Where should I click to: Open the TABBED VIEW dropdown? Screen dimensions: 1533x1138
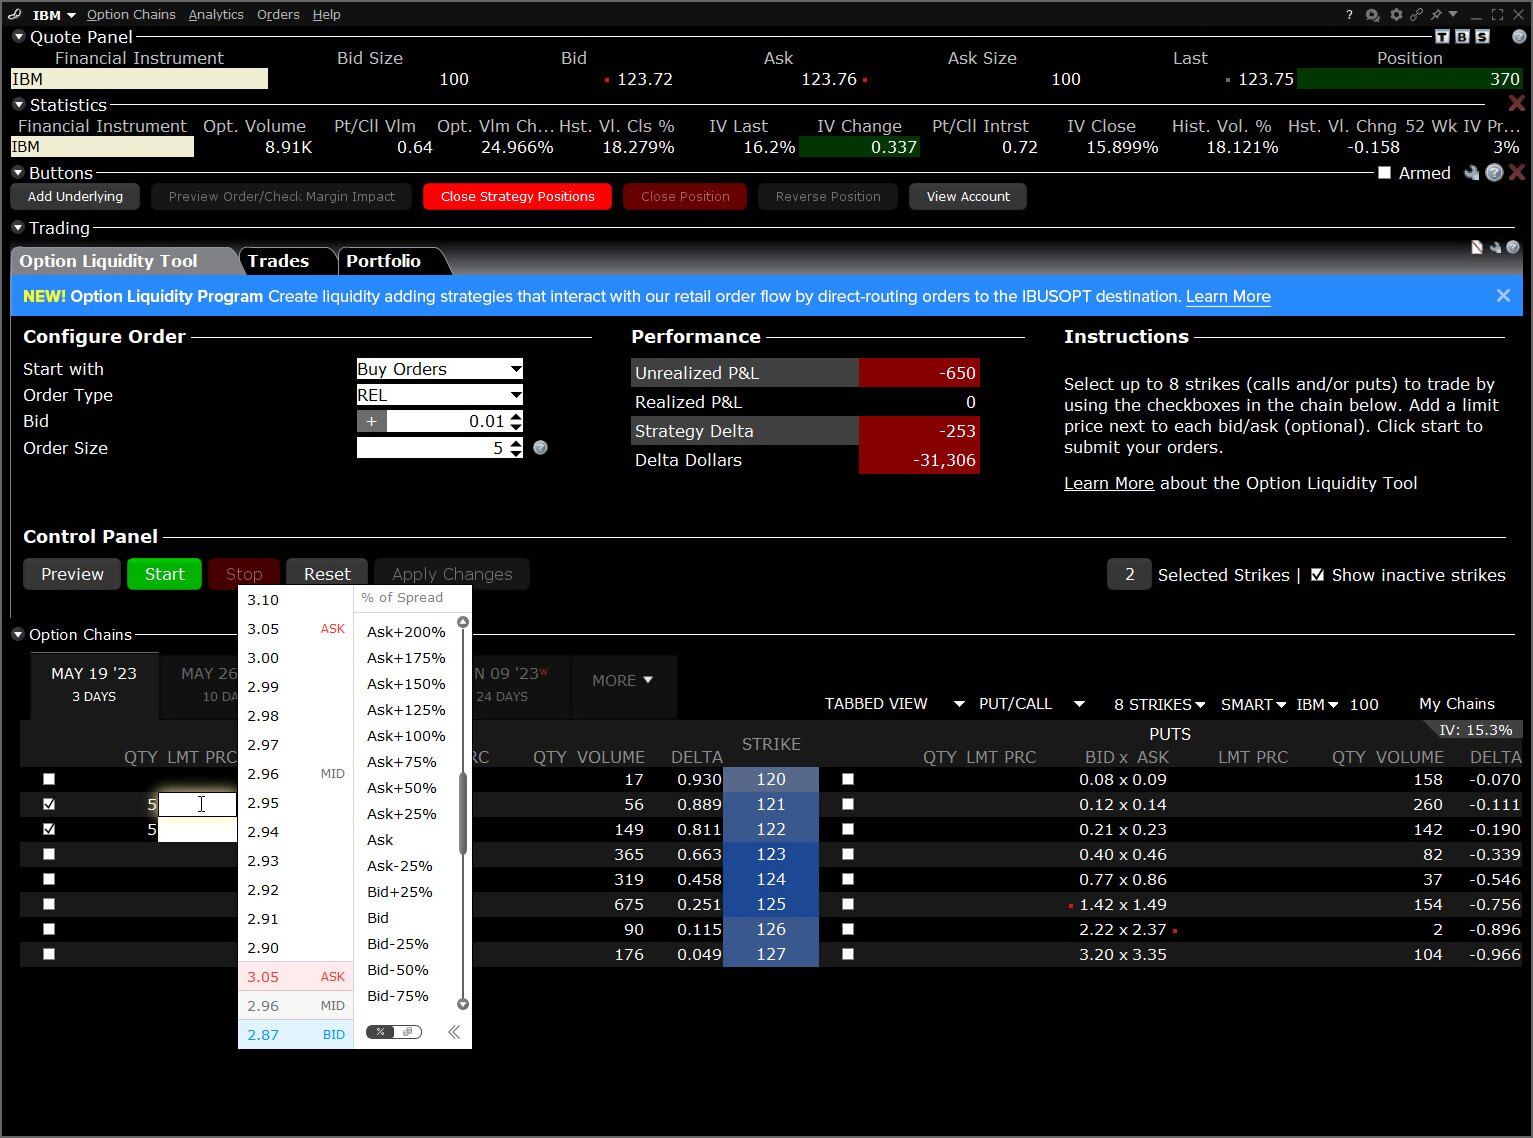[894, 704]
